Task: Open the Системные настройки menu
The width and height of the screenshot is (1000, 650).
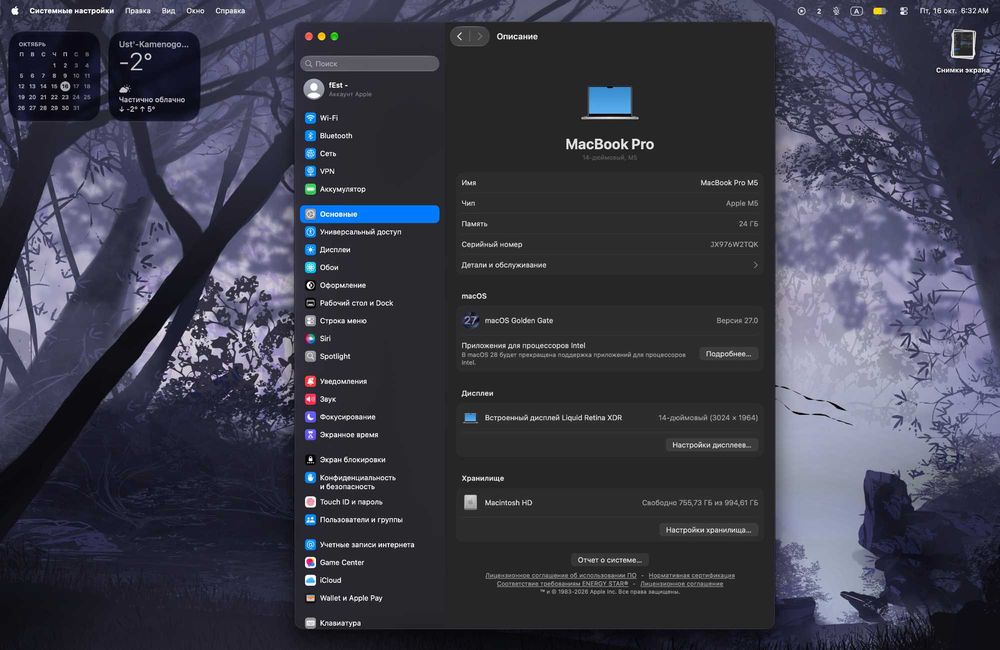Action: click(71, 11)
